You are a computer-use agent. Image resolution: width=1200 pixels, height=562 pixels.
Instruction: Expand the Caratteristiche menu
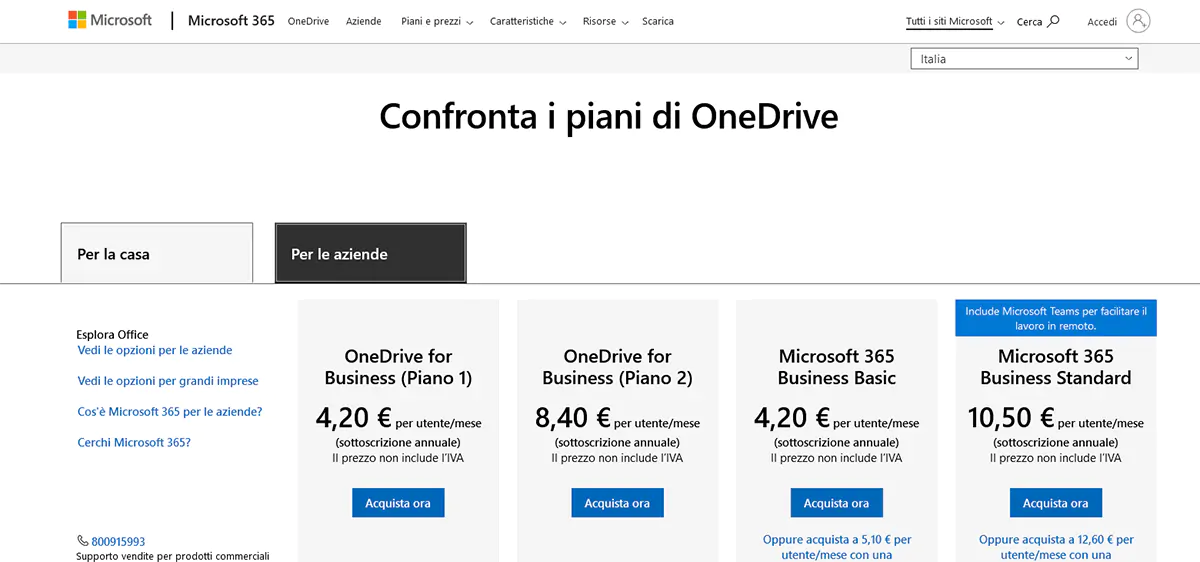(x=528, y=21)
